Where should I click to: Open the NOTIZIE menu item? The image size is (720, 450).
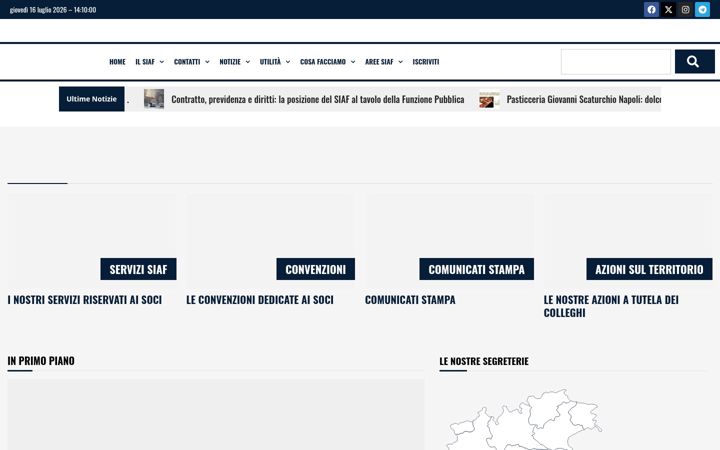(x=230, y=62)
